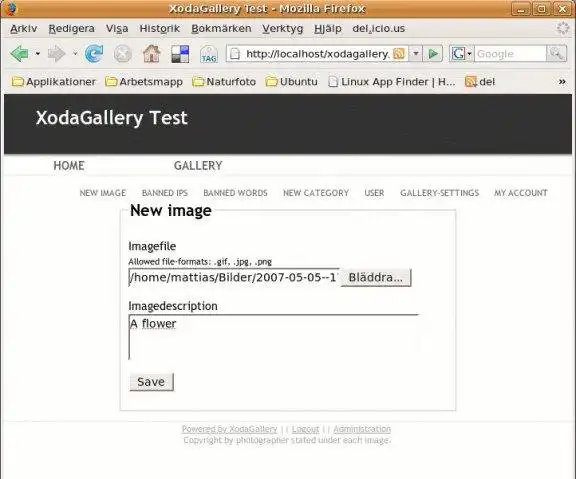
Task: Open the MY ACCOUNT admin link
Action: 521,193
